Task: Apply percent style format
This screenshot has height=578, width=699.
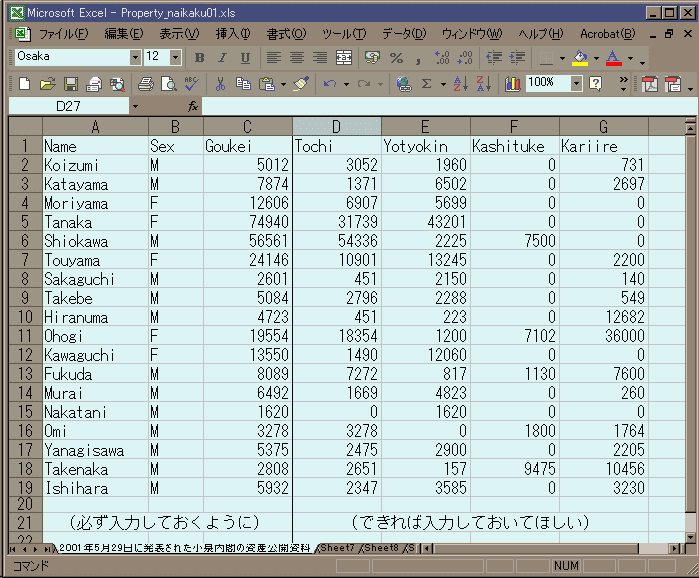Action: [x=396, y=57]
